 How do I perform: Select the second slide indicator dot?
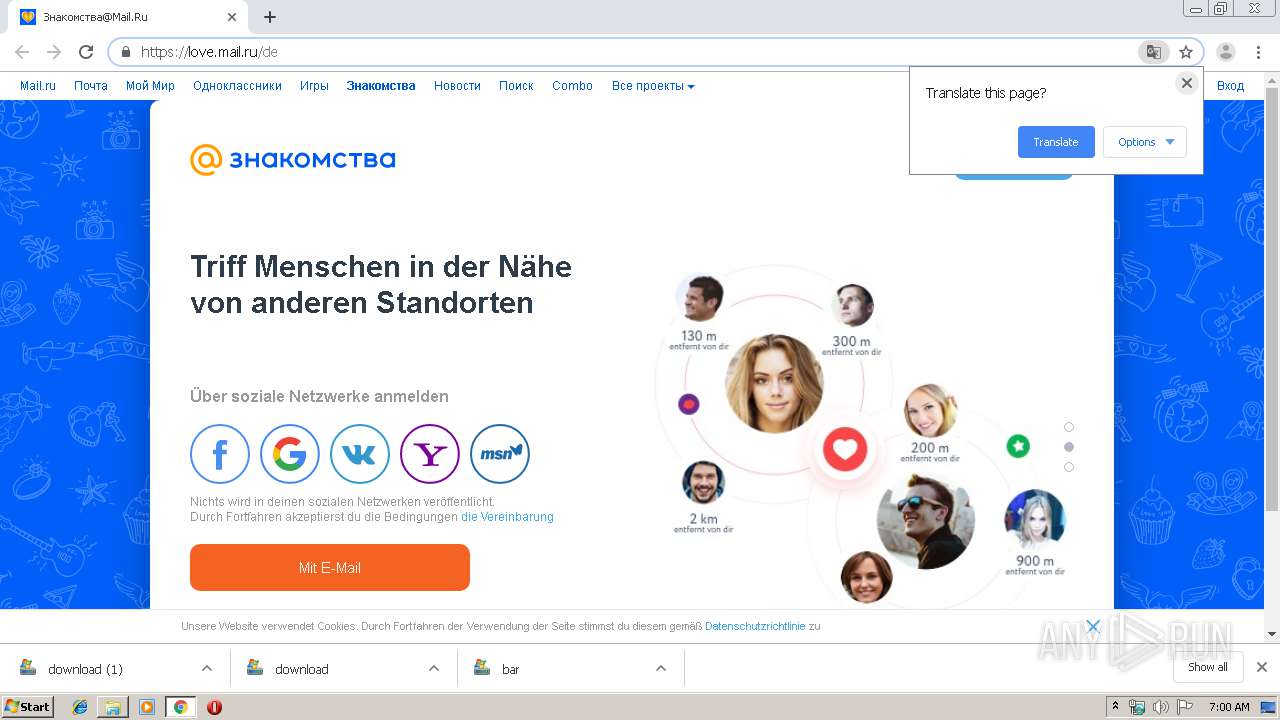coord(1069,447)
